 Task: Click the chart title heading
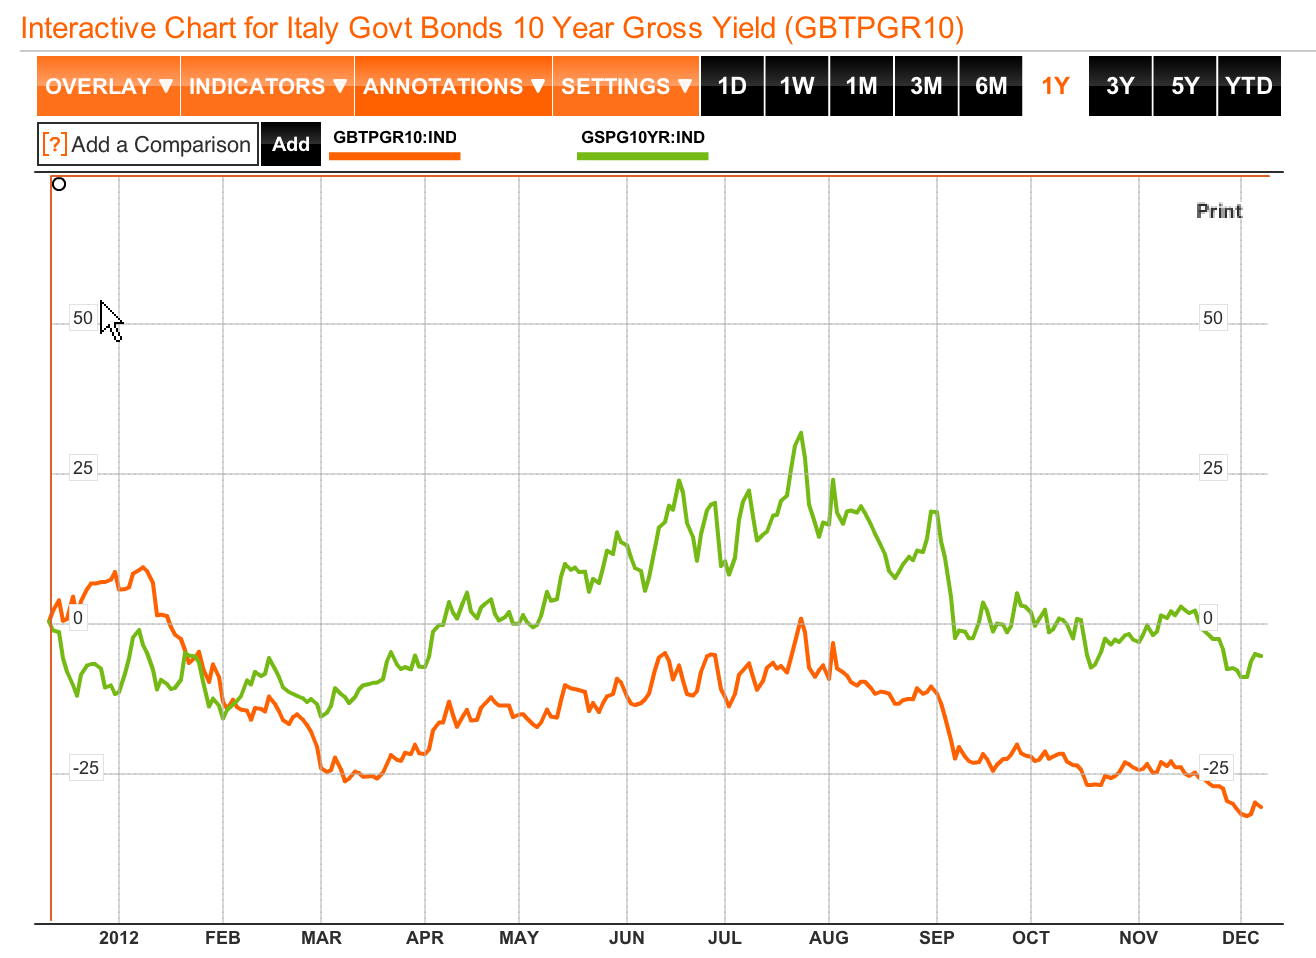pyautogui.click(x=492, y=27)
